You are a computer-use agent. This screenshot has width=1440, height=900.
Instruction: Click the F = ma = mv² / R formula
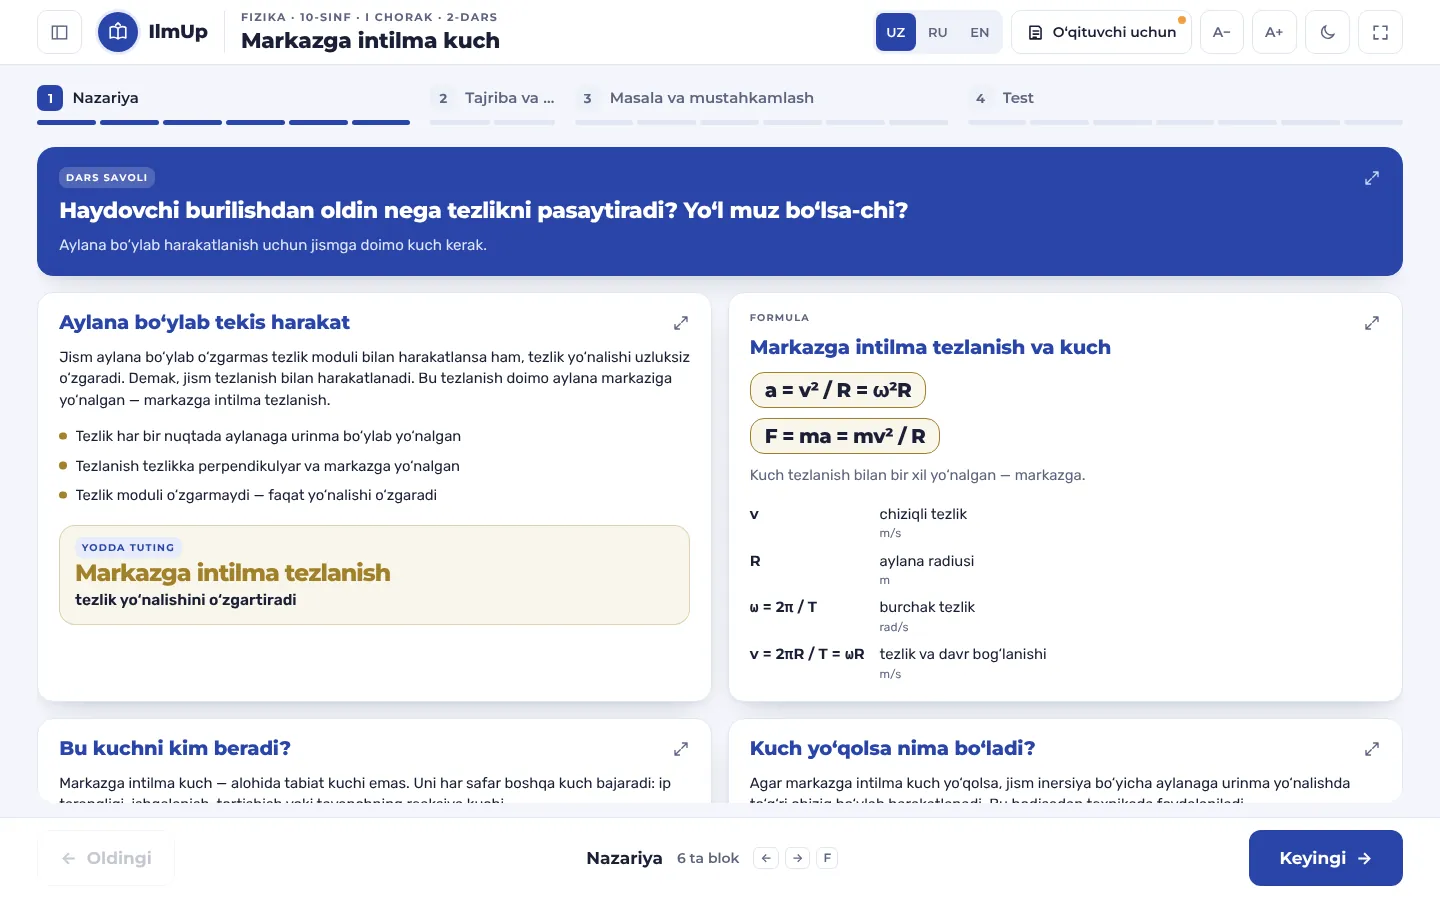point(845,436)
